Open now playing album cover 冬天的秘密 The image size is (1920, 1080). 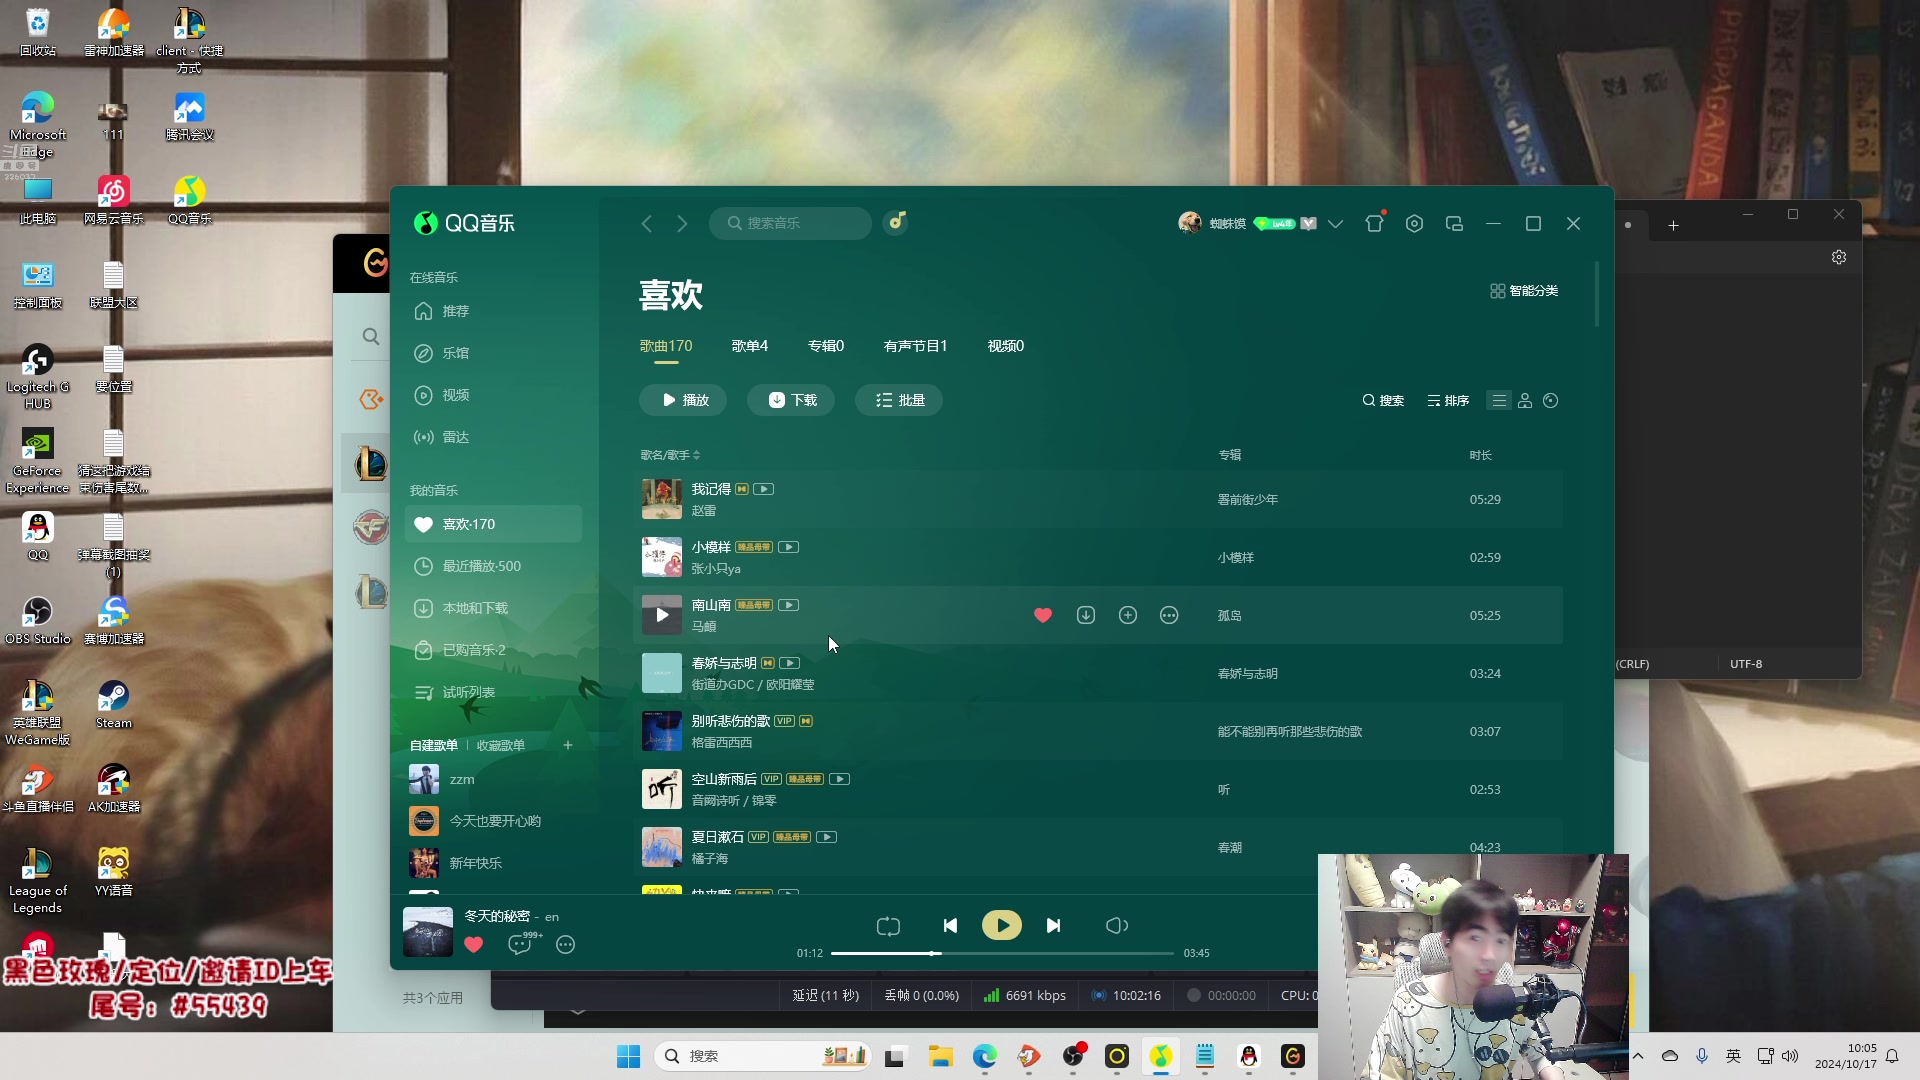click(428, 931)
